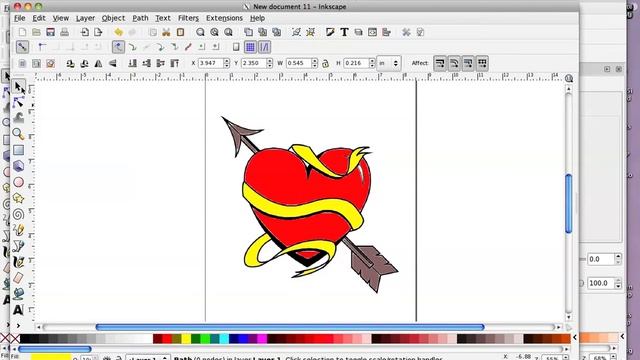640x360 pixels.
Task: Click the vertical canvas scrollbar
Action: [569, 203]
